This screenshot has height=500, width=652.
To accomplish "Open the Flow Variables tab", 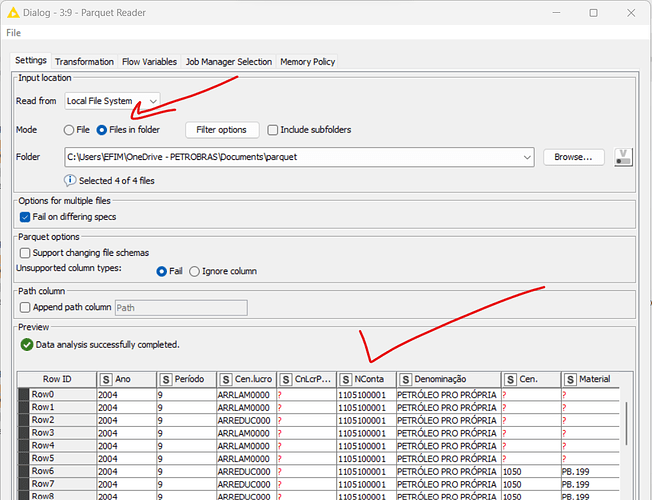I will 149,62.
